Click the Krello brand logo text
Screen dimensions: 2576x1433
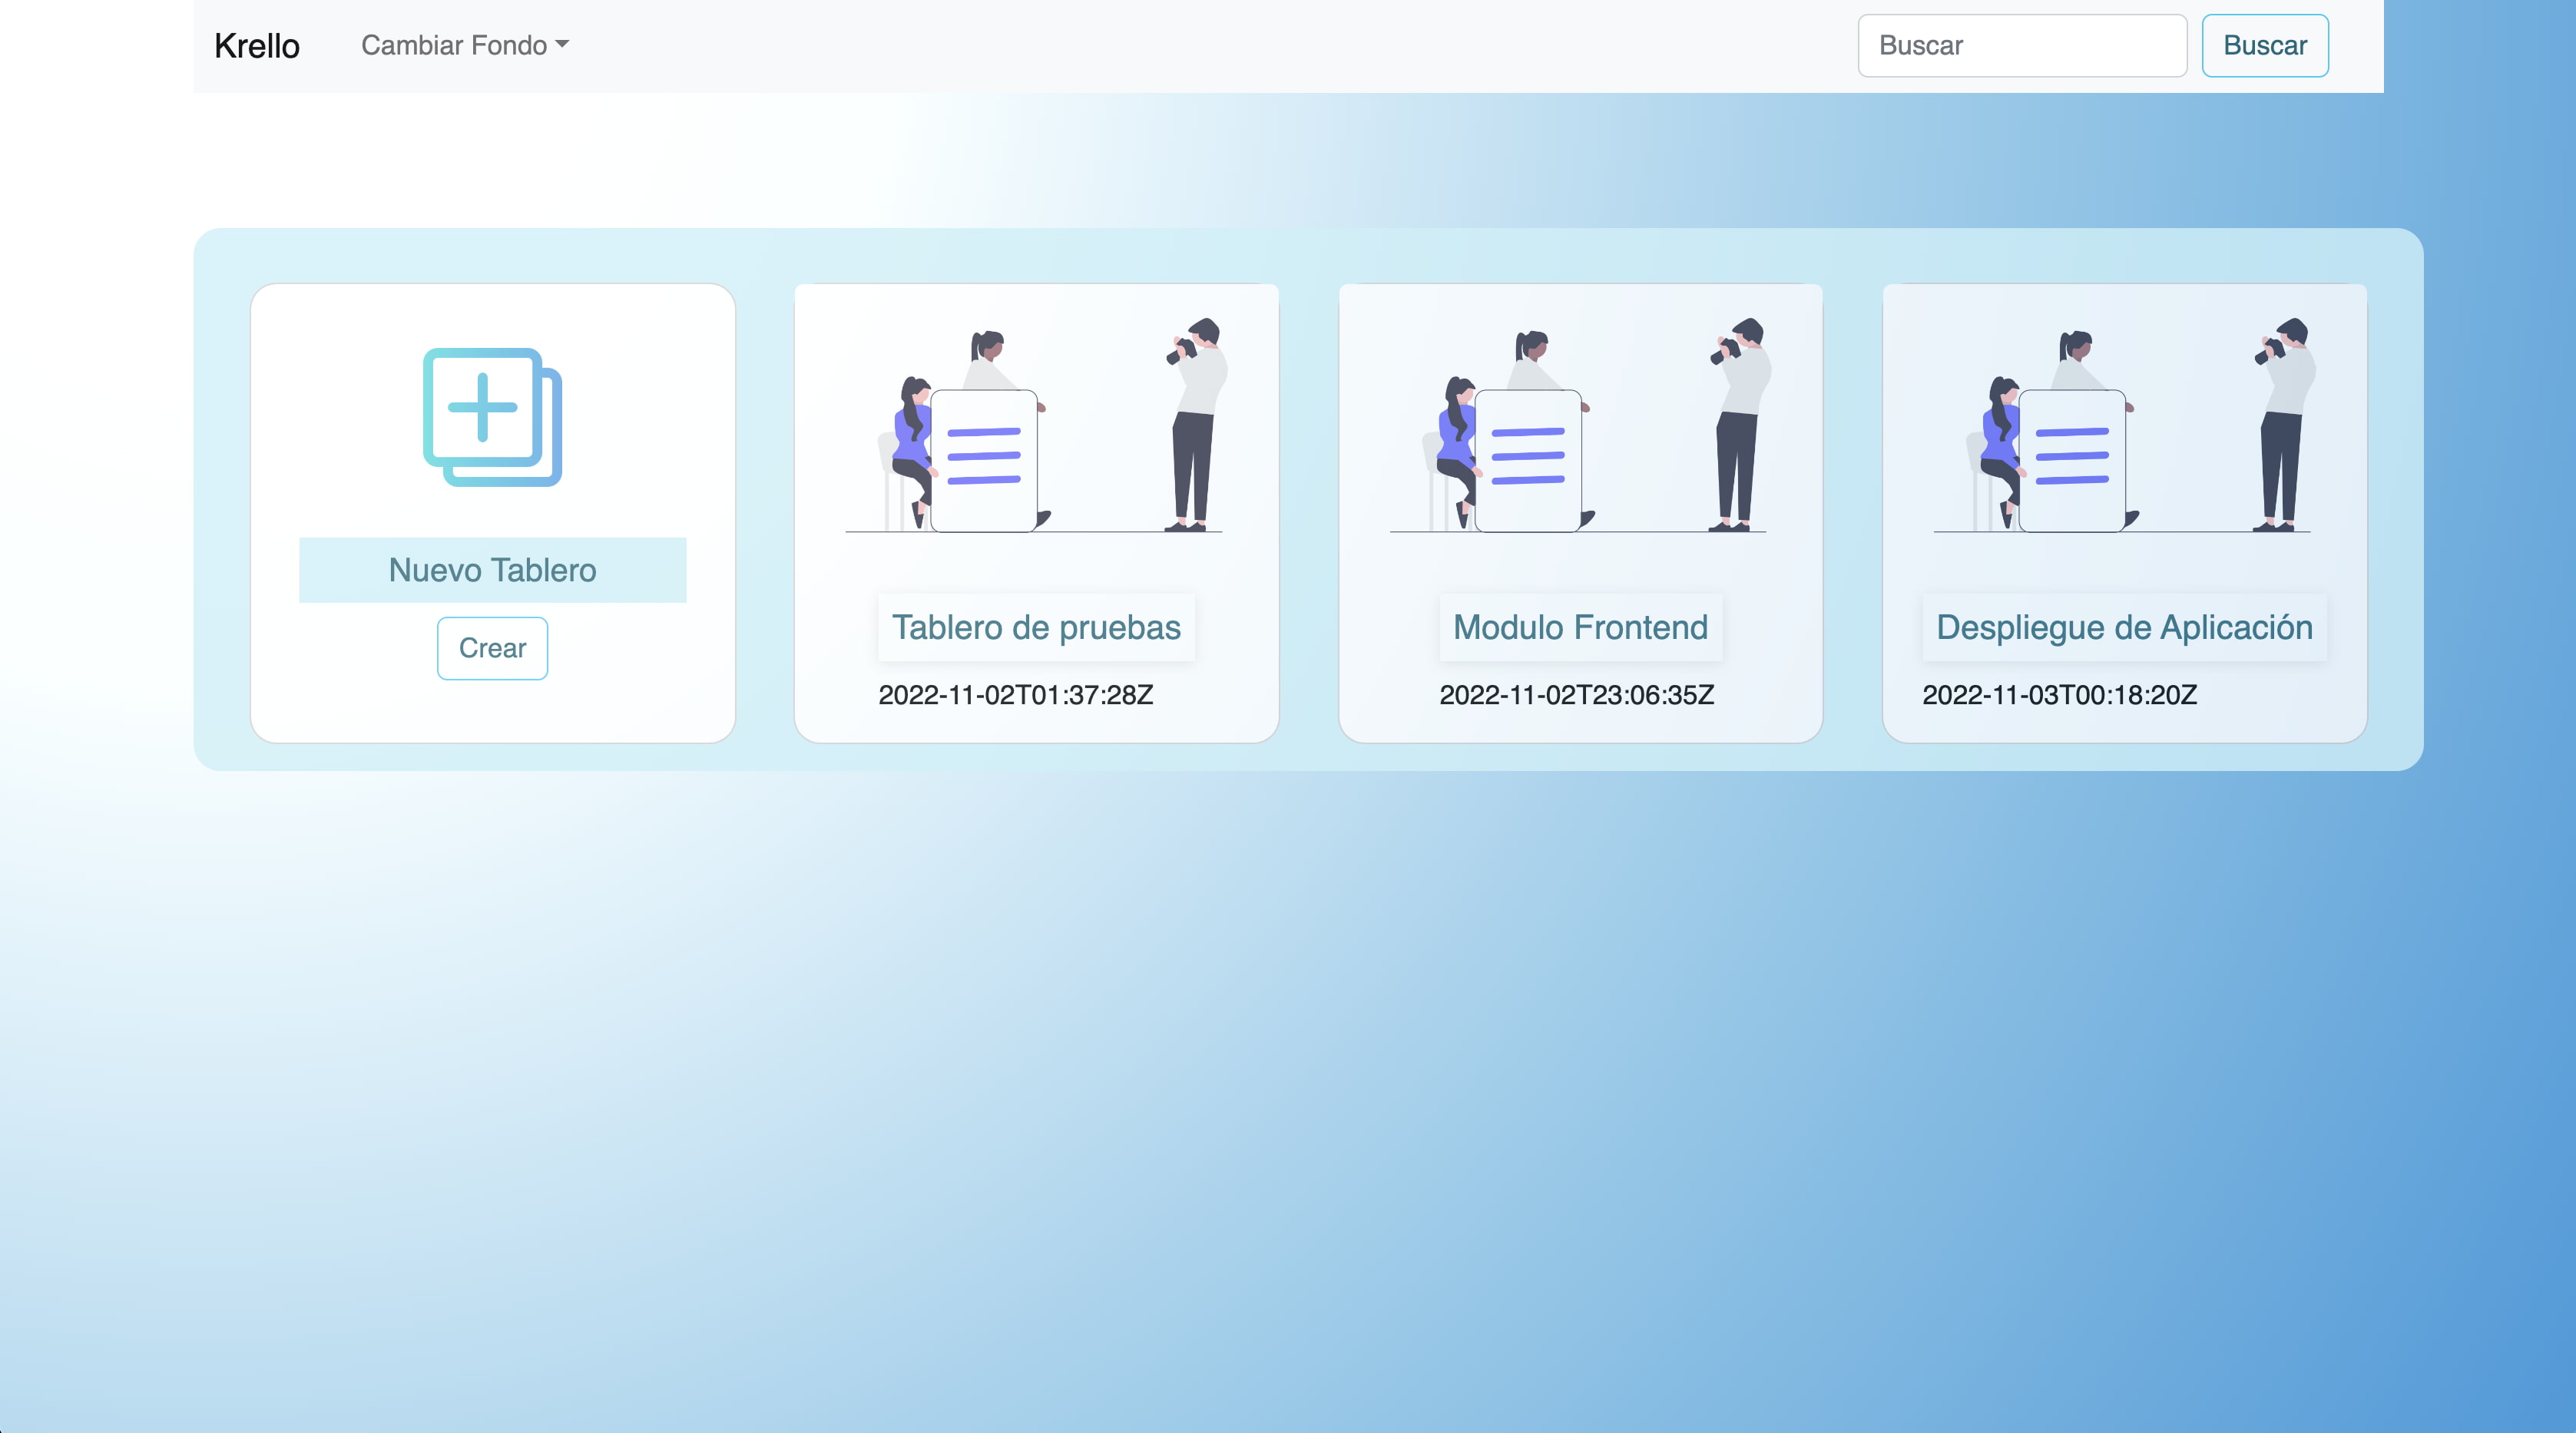(x=256, y=46)
